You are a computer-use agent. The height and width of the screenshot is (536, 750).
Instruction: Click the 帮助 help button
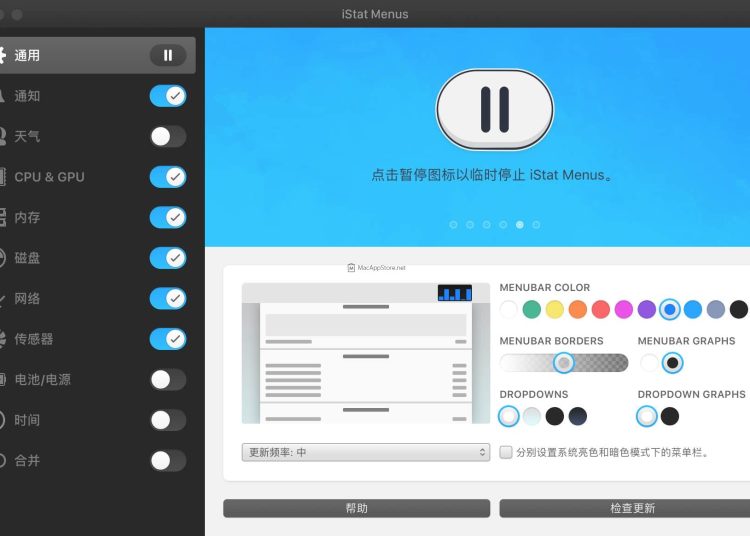[356, 508]
